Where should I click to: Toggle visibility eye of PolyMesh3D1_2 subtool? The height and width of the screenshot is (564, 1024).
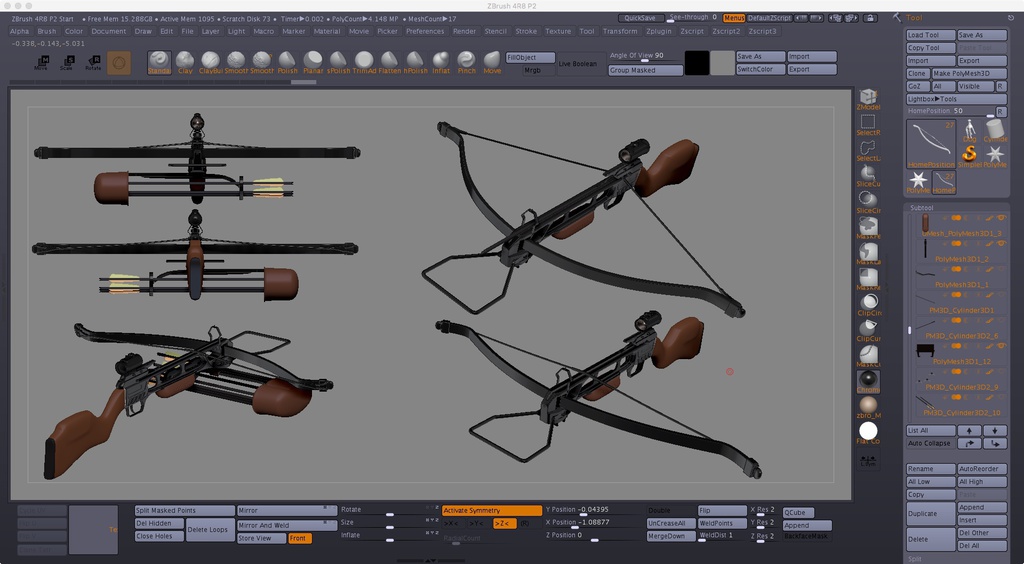pos(1001,243)
